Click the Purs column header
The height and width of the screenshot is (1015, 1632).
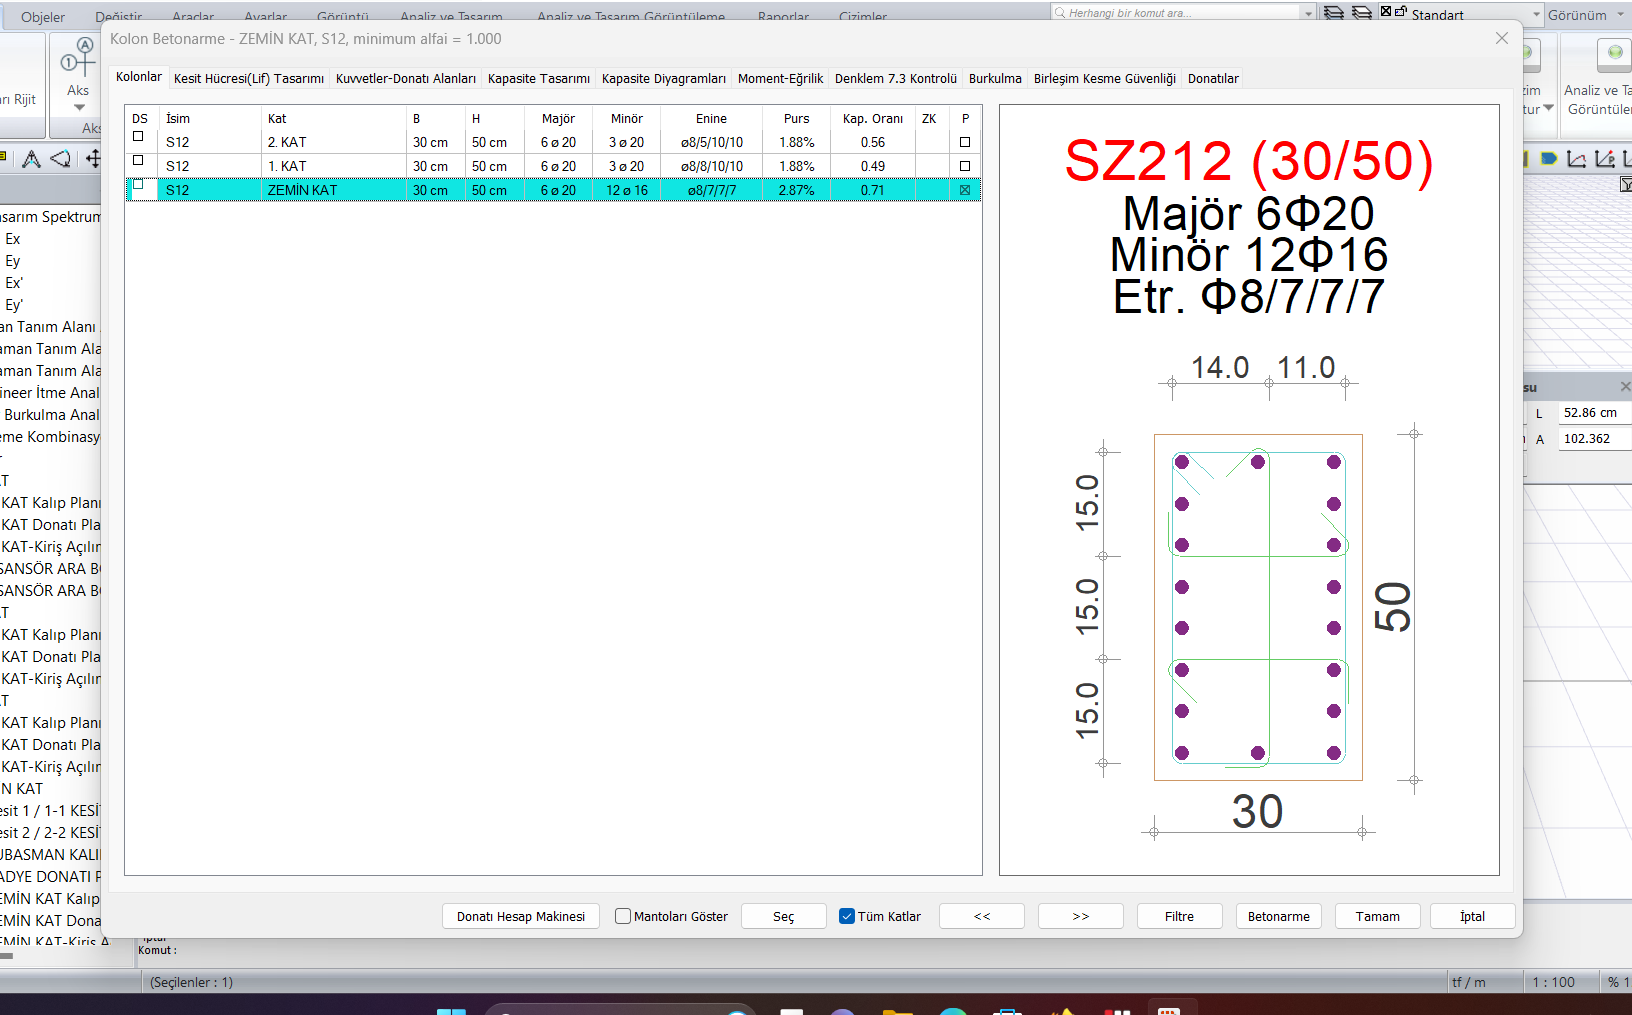coord(796,118)
